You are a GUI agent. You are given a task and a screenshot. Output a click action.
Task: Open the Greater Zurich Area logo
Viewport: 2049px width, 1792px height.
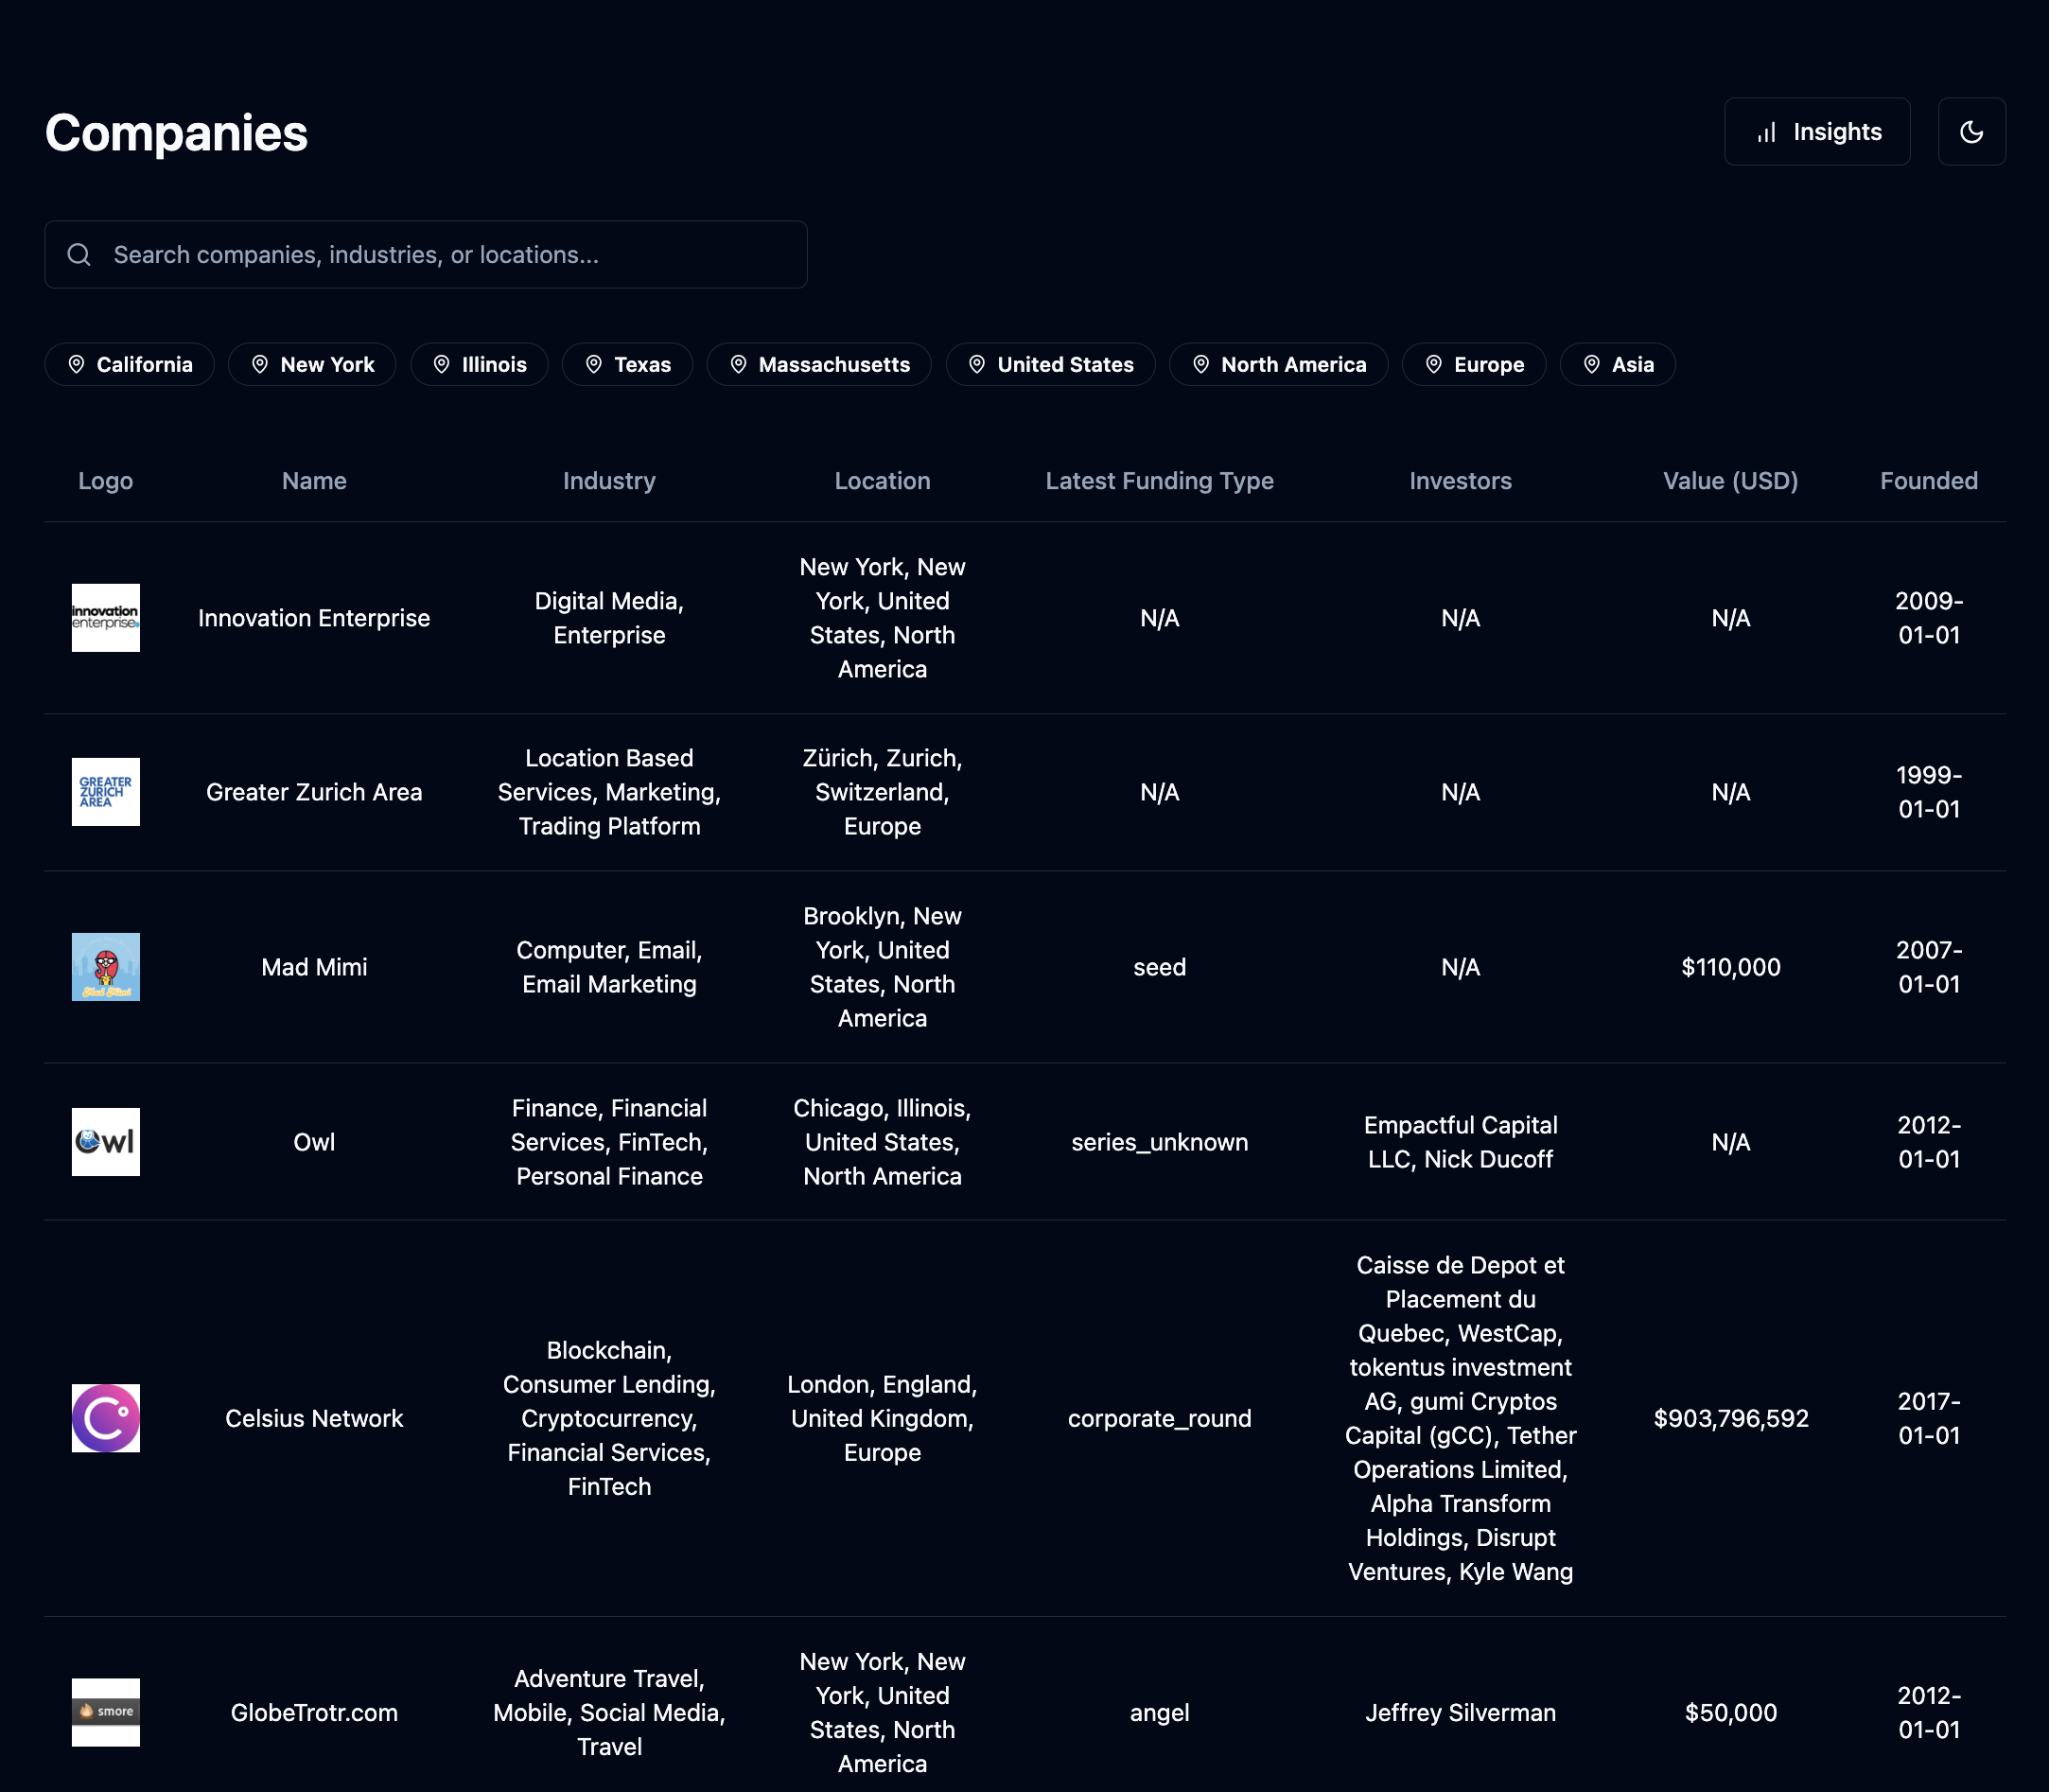(x=106, y=792)
